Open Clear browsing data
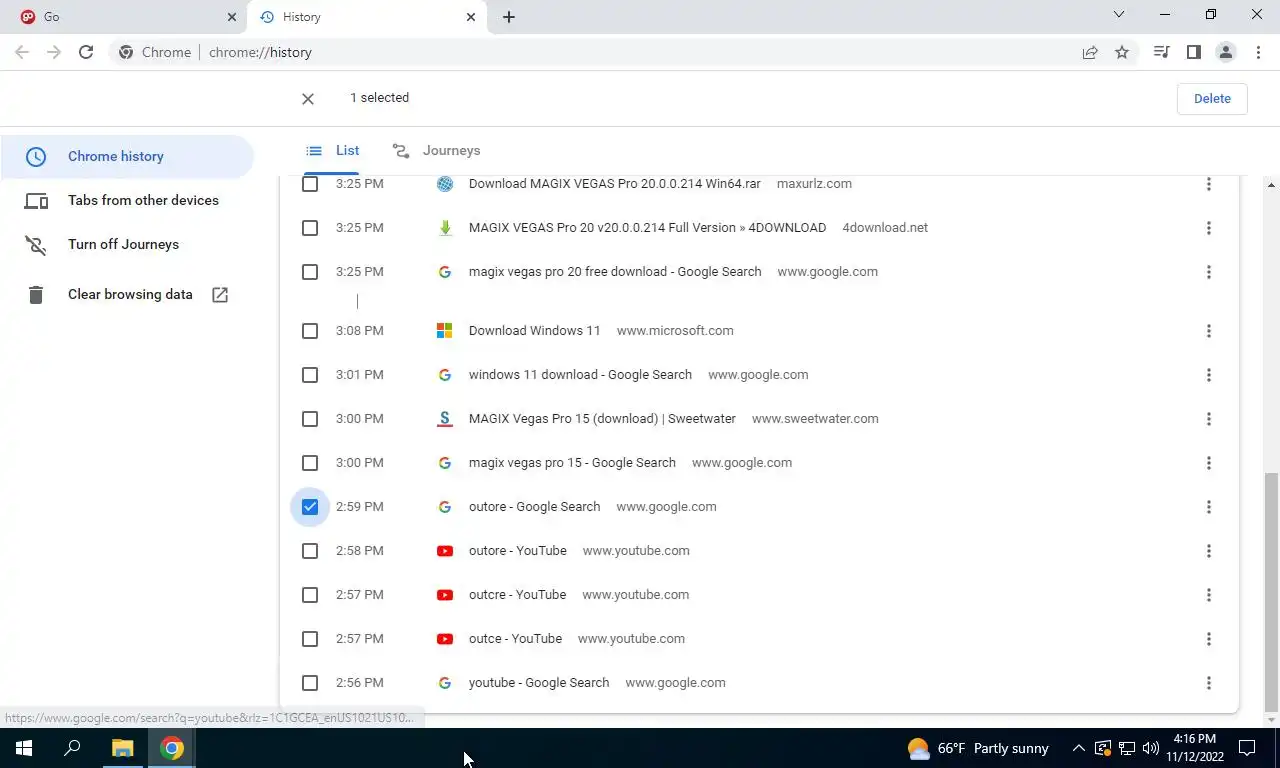 [x=127, y=295]
